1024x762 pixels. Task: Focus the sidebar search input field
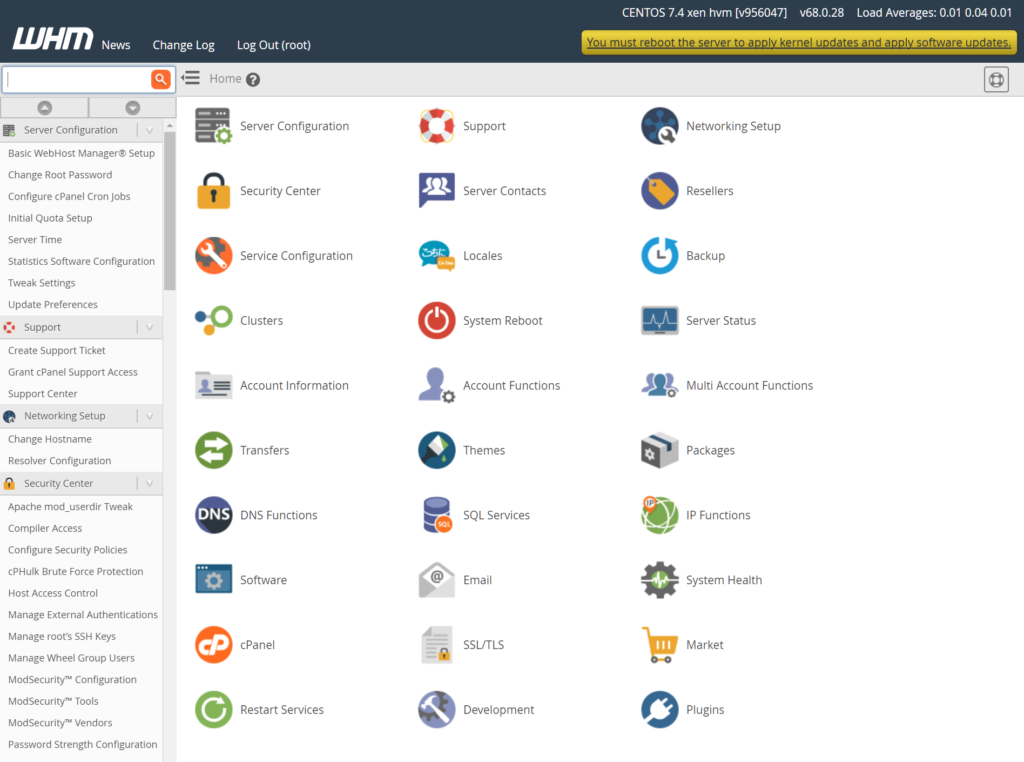[76, 79]
